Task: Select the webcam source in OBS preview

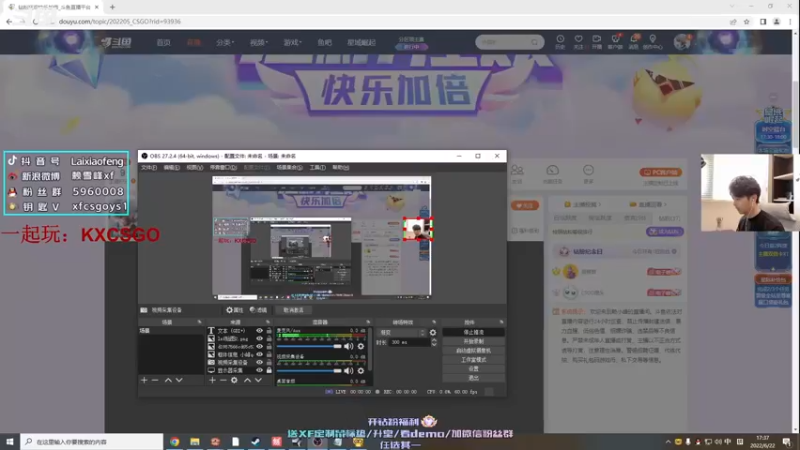Action: point(418,229)
